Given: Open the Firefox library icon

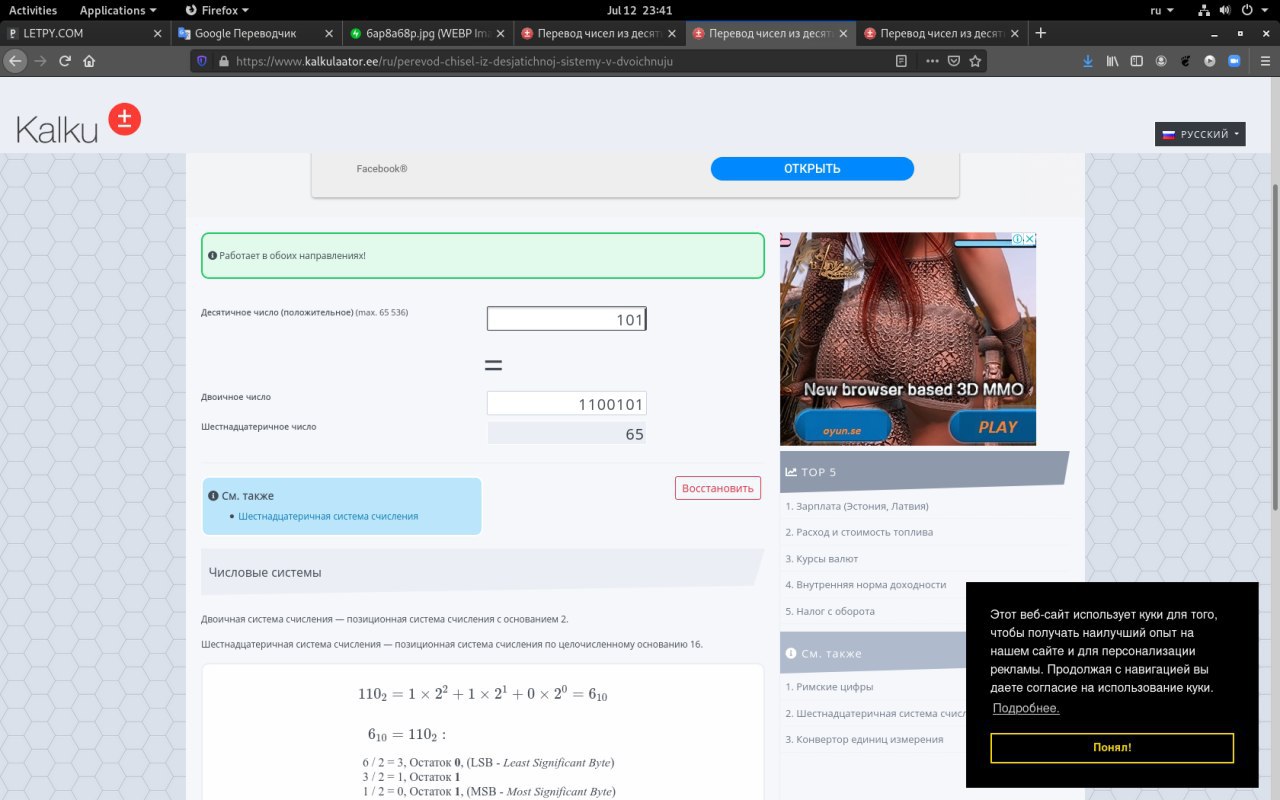Looking at the screenshot, I should pos(1112,61).
